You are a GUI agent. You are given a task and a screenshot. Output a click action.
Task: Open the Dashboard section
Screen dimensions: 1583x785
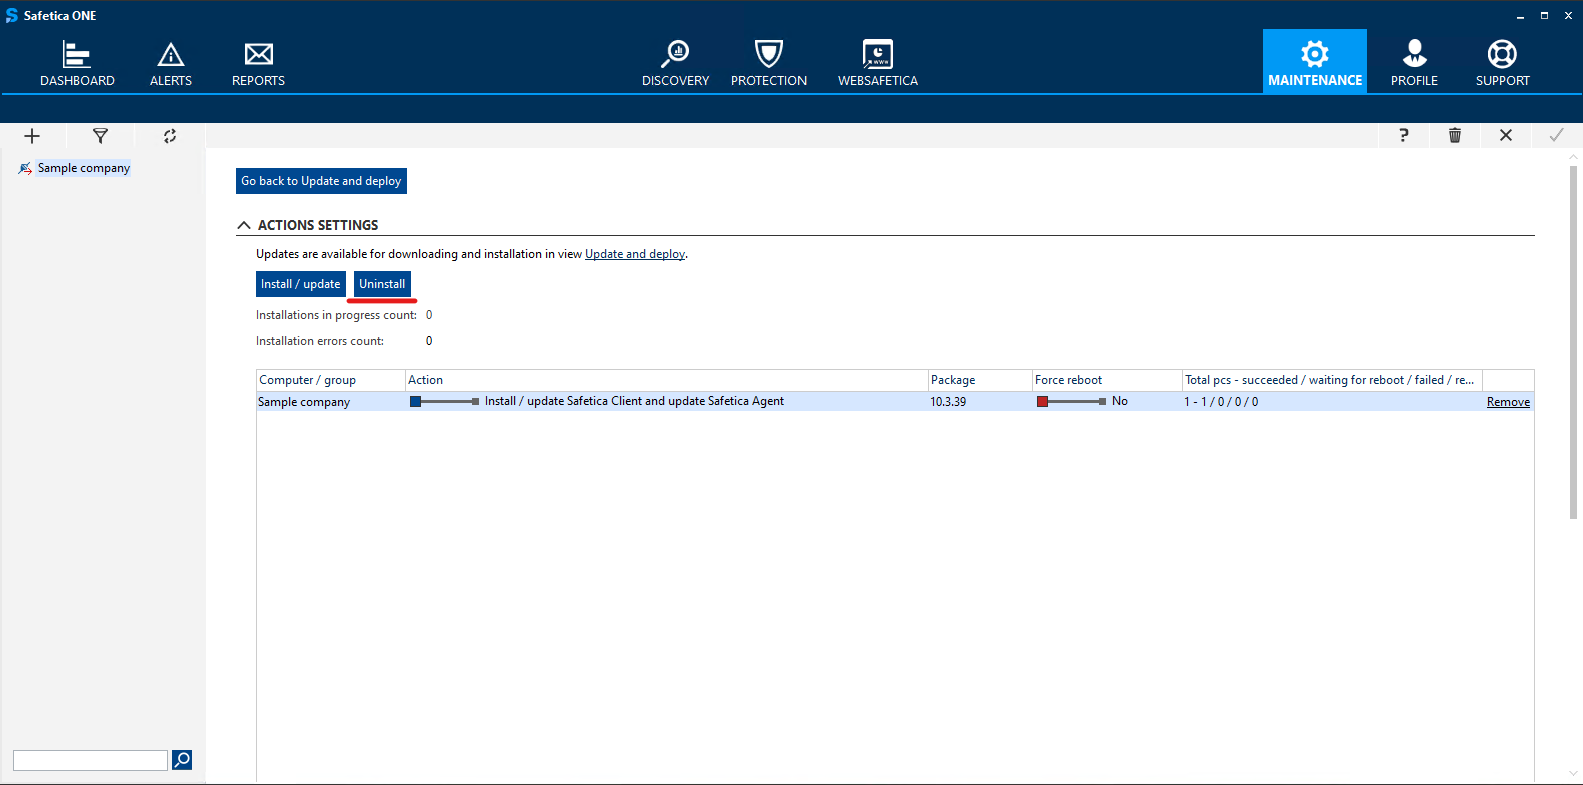[77, 63]
